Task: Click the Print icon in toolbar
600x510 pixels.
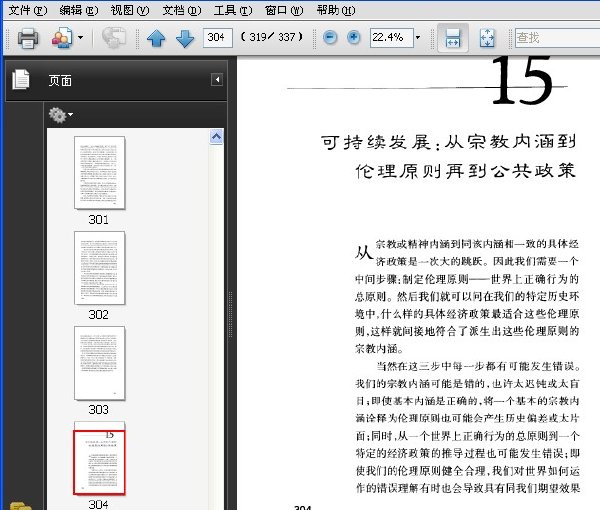Action: coord(28,38)
